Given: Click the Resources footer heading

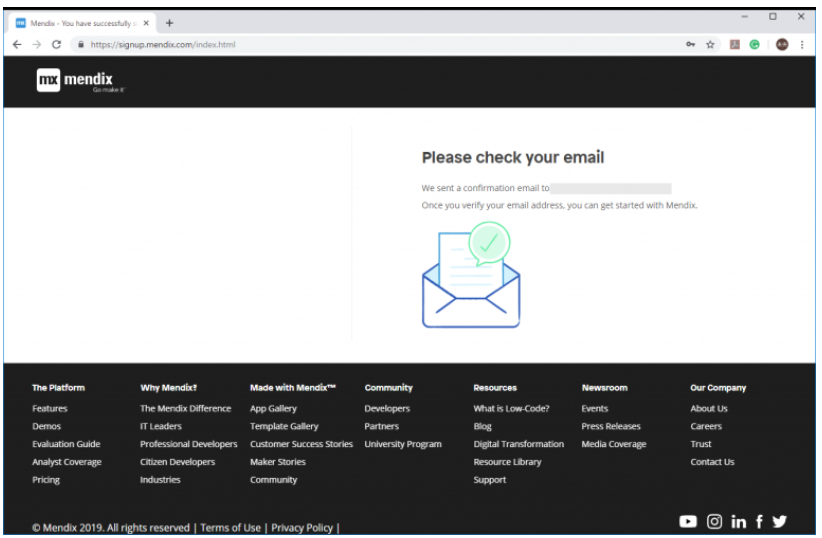Looking at the screenshot, I should coord(495,388).
